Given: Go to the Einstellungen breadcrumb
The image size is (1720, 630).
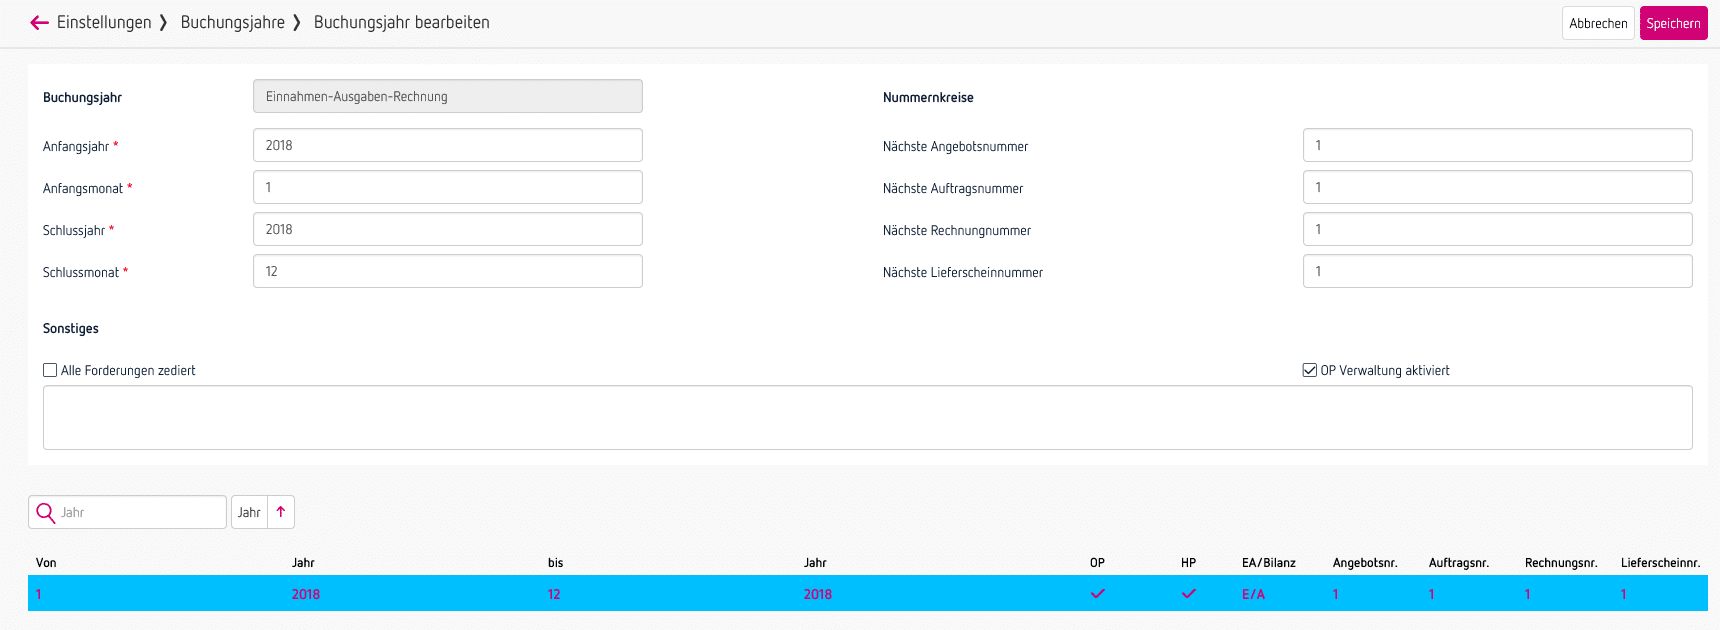Looking at the screenshot, I should [x=104, y=23].
